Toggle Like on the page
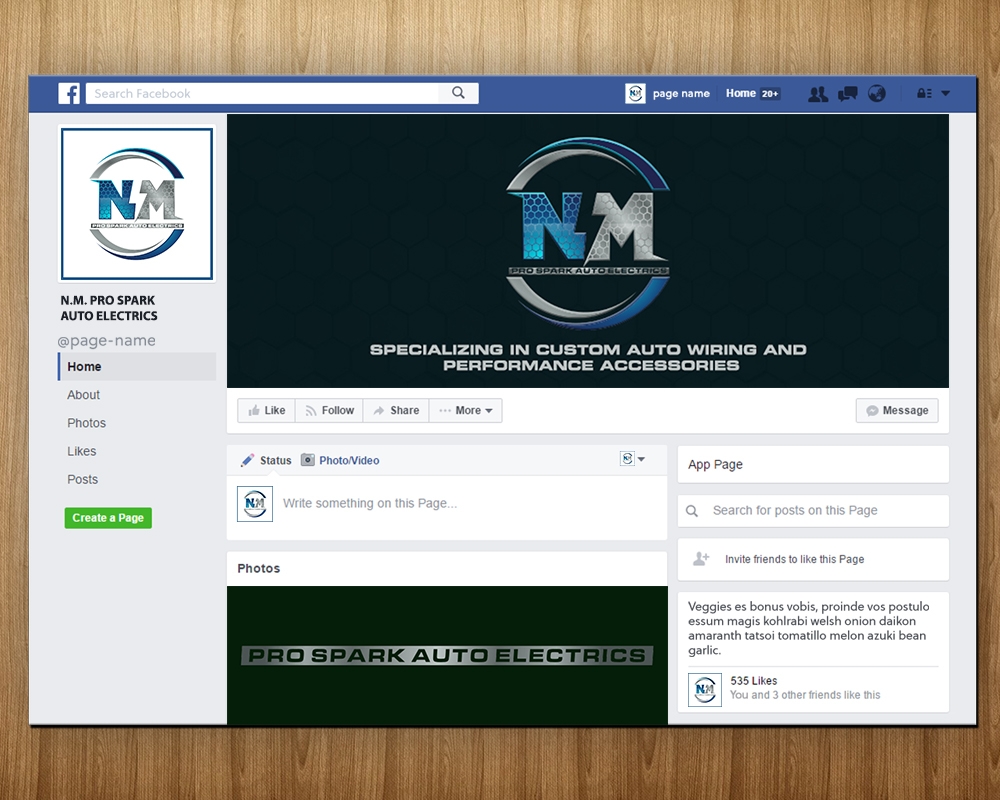Viewport: 1000px width, 800px height. tap(266, 410)
